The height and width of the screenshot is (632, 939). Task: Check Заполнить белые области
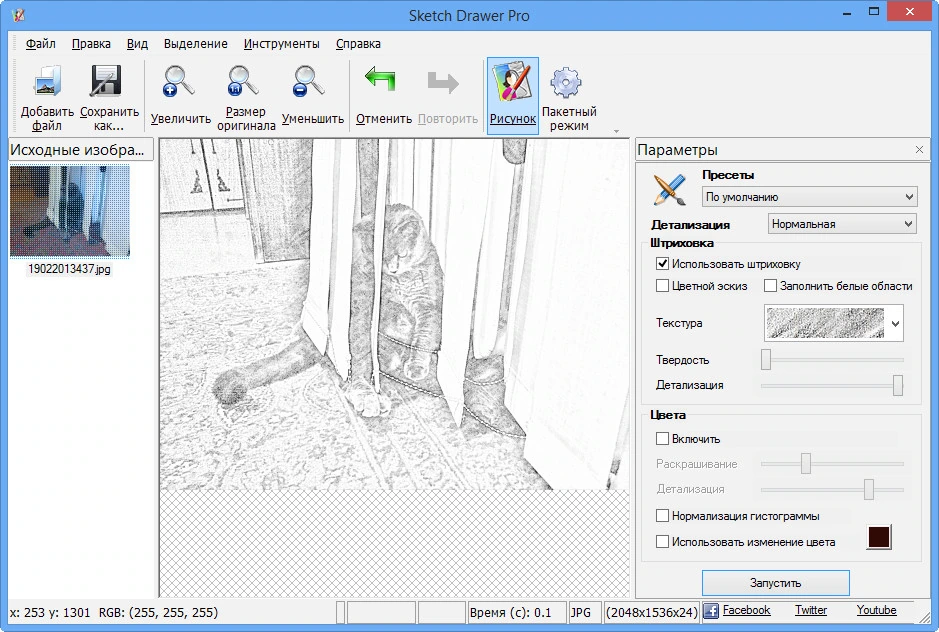770,286
